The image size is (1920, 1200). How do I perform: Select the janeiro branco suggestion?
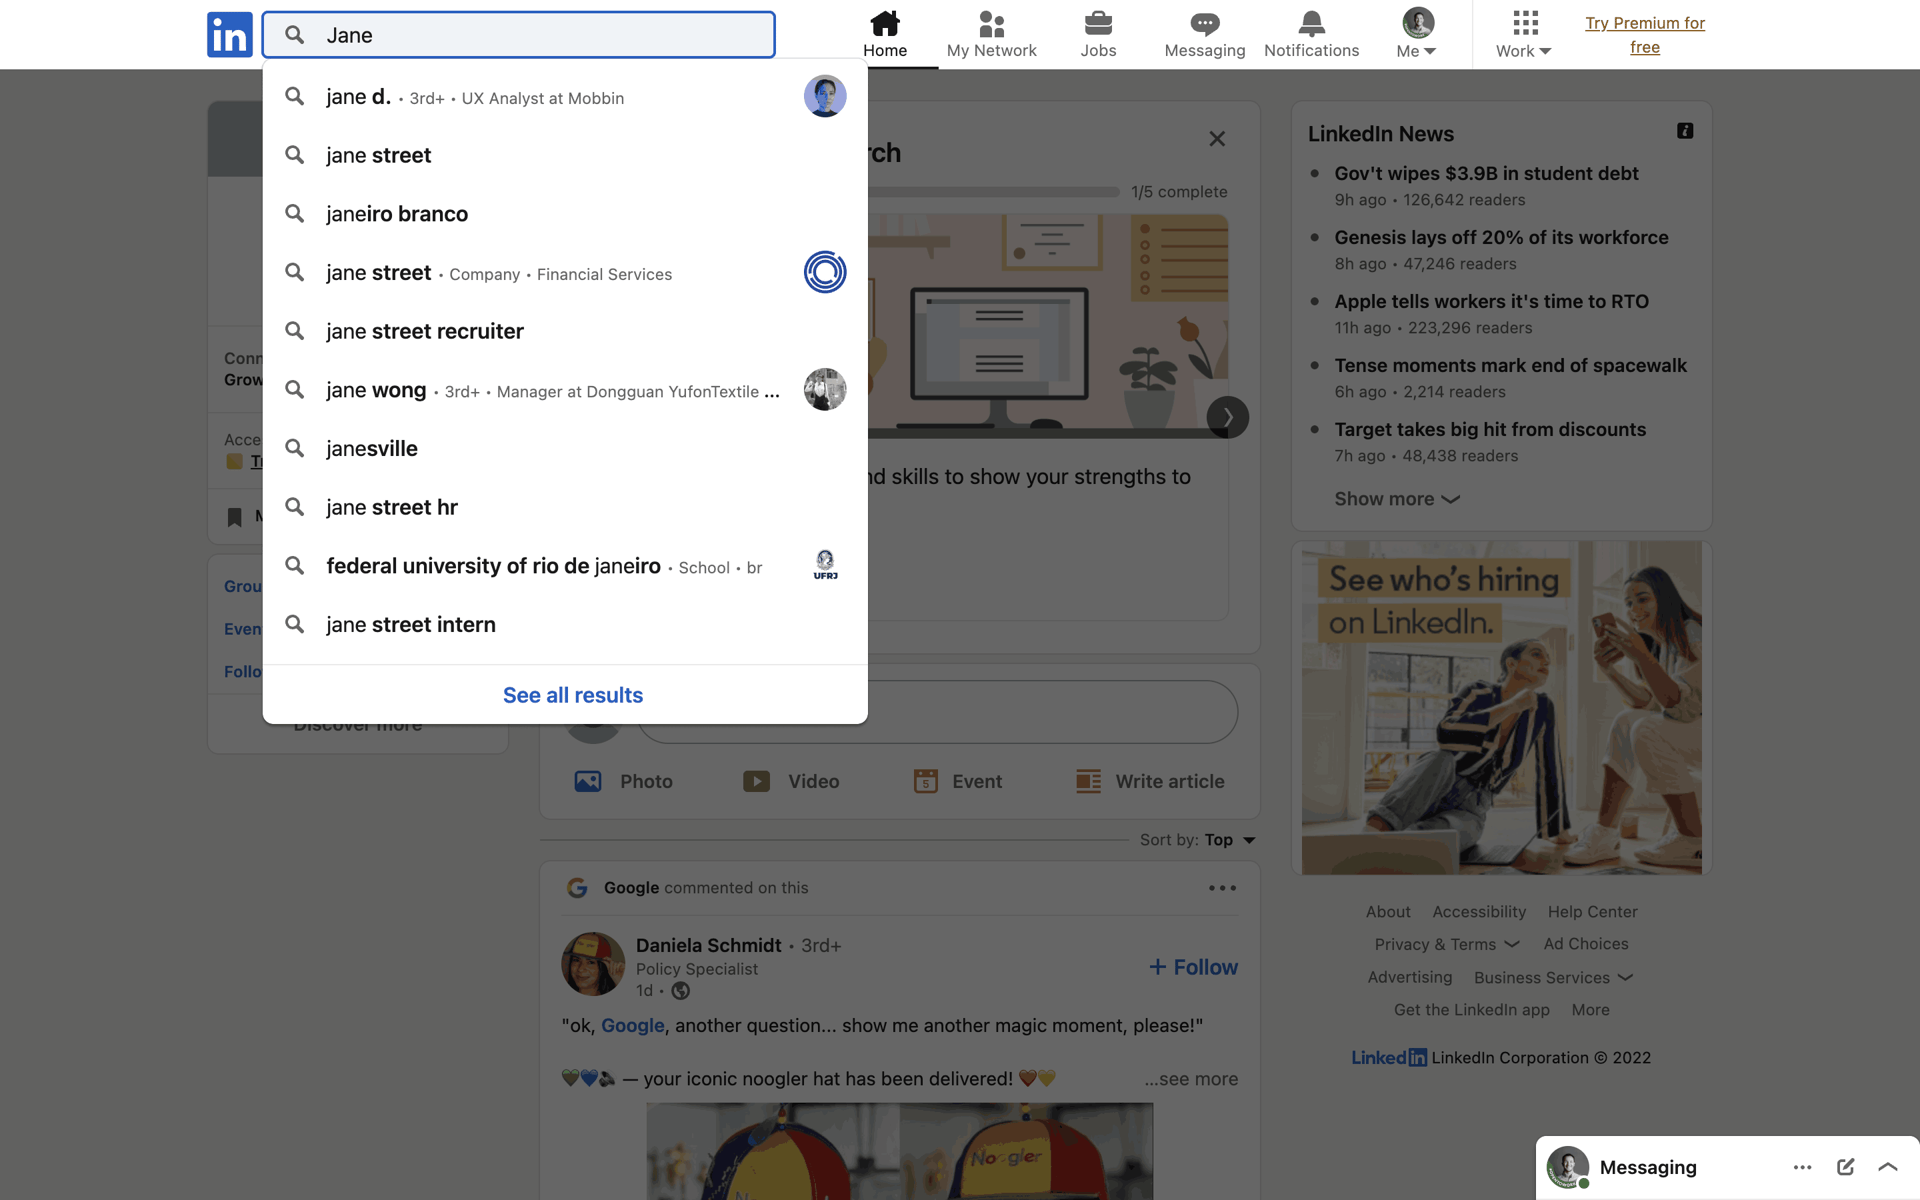pos(565,214)
